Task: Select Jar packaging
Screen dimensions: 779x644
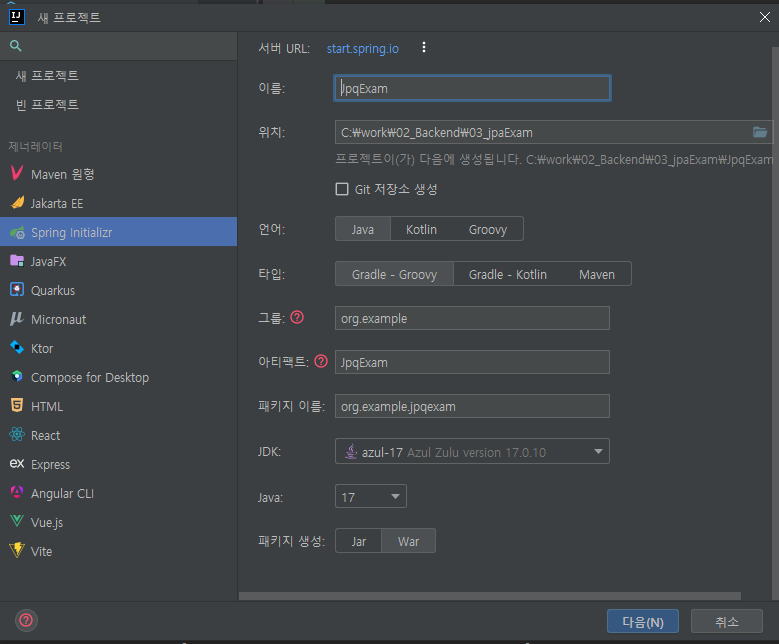Action: [x=359, y=541]
